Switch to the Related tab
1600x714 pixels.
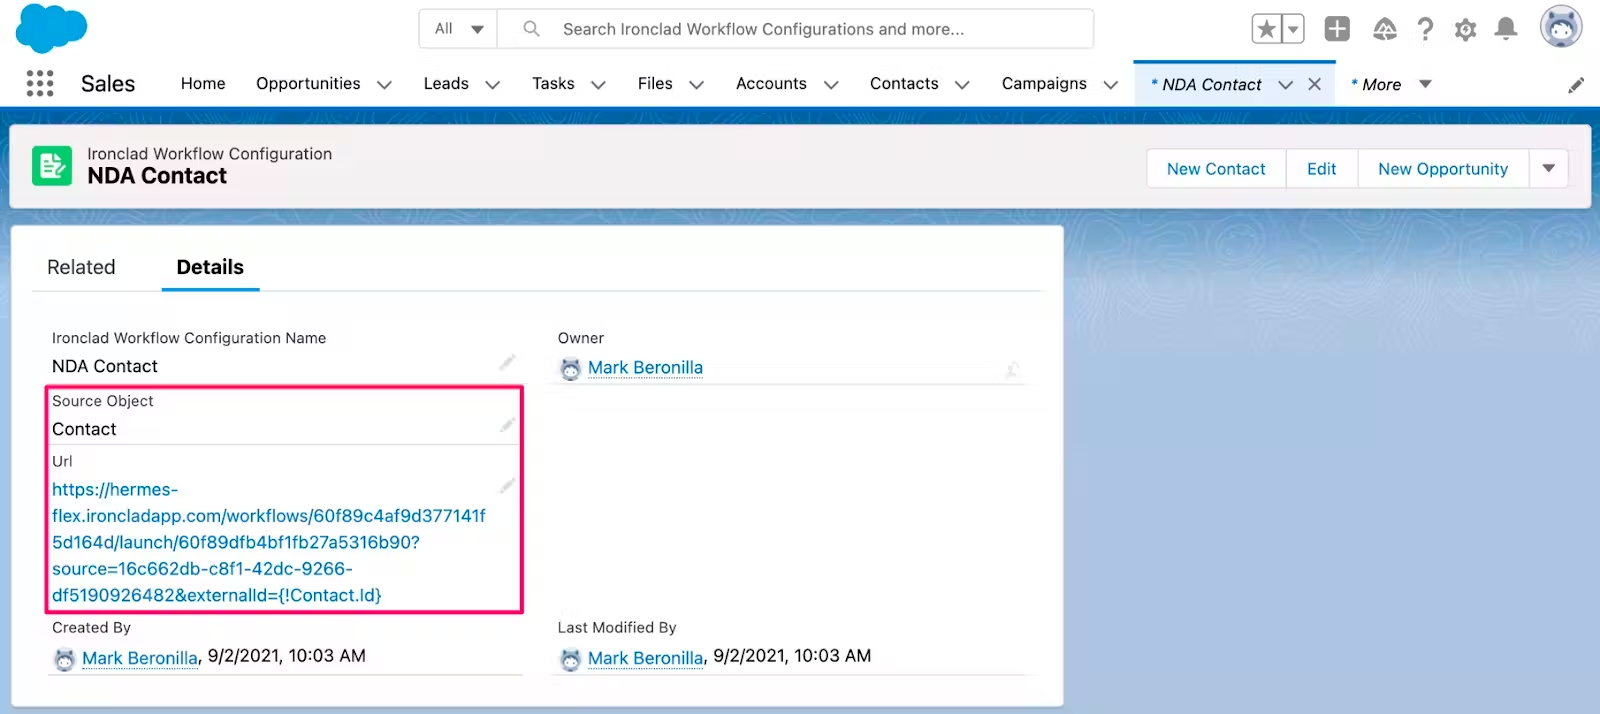[81, 267]
